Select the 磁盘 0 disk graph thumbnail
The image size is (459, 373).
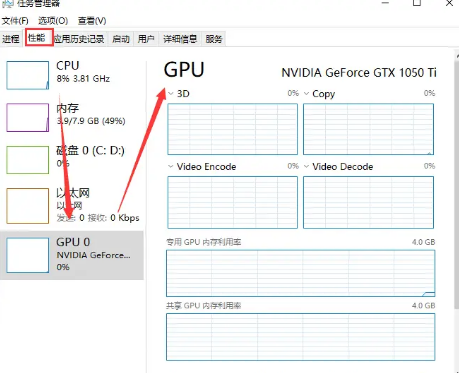(x=28, y=160)
